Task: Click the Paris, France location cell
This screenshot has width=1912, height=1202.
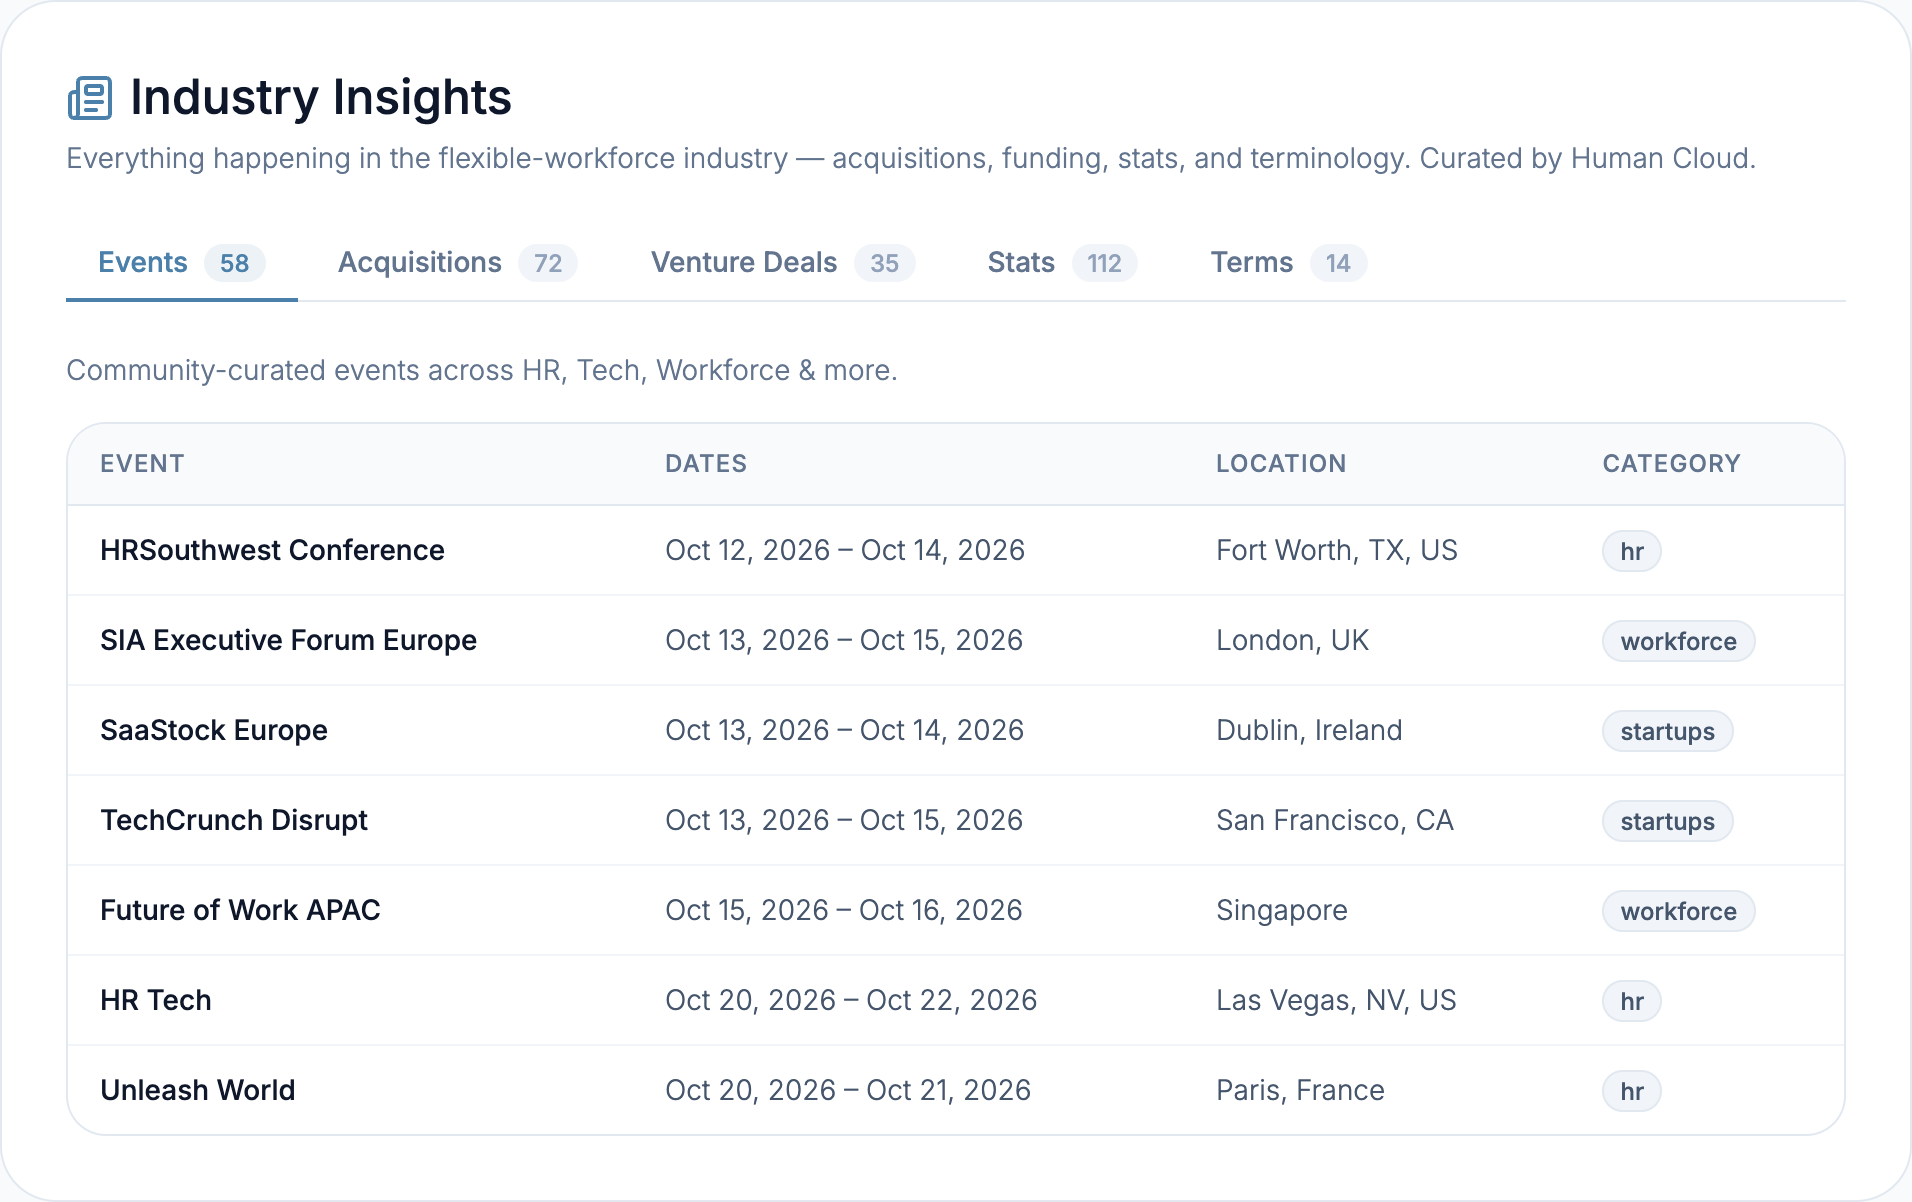Action: pos(1300,1090)
